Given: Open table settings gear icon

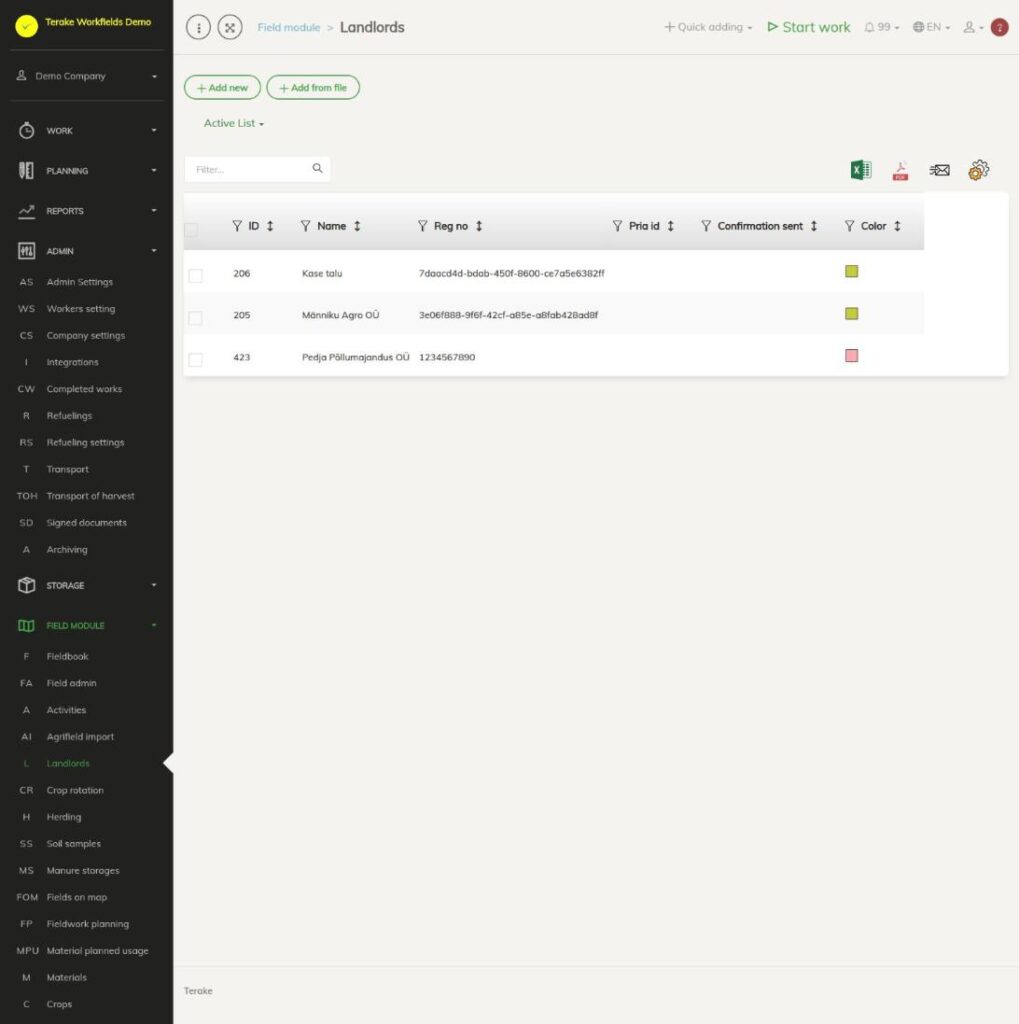Looking at the screenshot, I should (x=979, y=170).
